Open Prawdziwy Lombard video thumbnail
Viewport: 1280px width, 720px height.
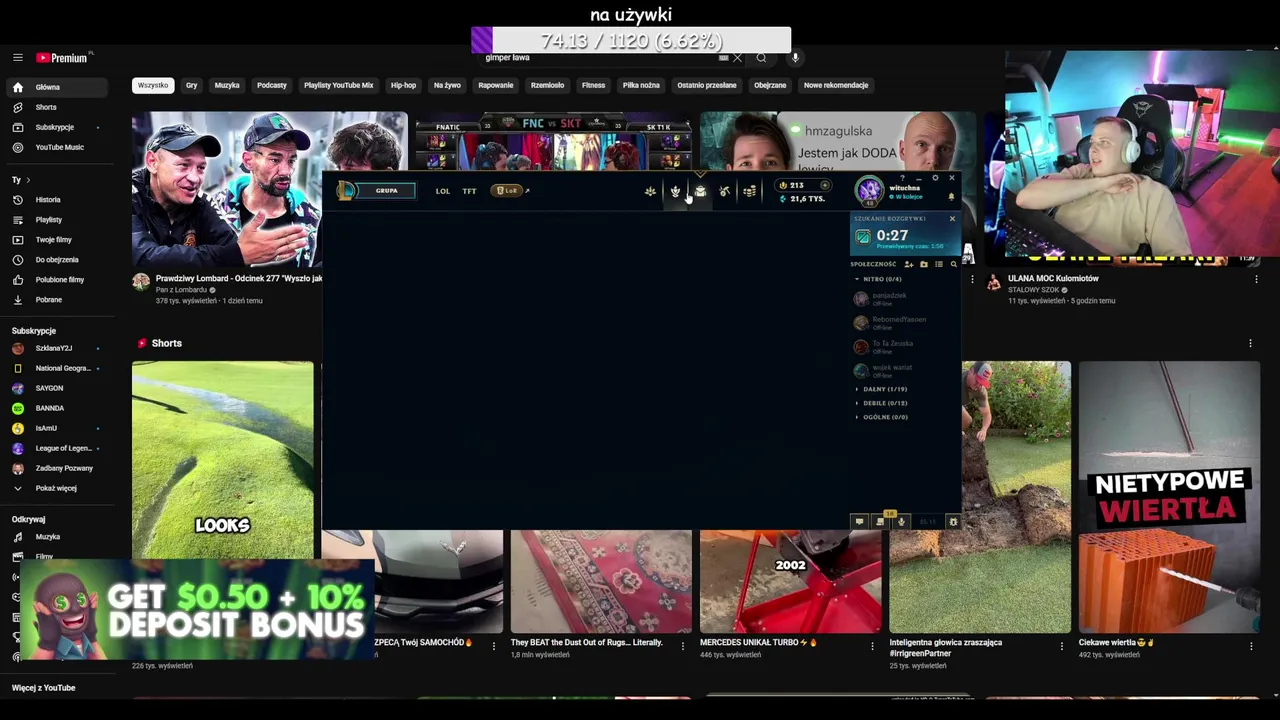(x=228, y=190)
